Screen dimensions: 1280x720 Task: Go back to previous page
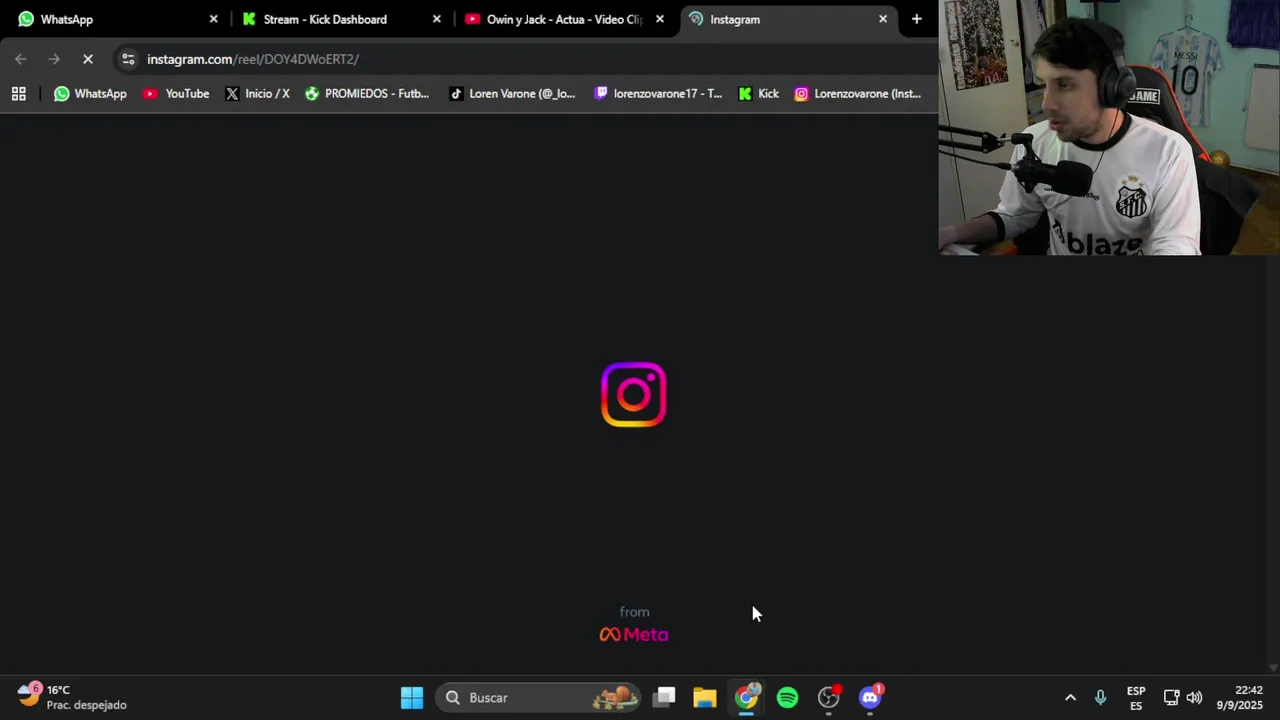tap(21, 59)
